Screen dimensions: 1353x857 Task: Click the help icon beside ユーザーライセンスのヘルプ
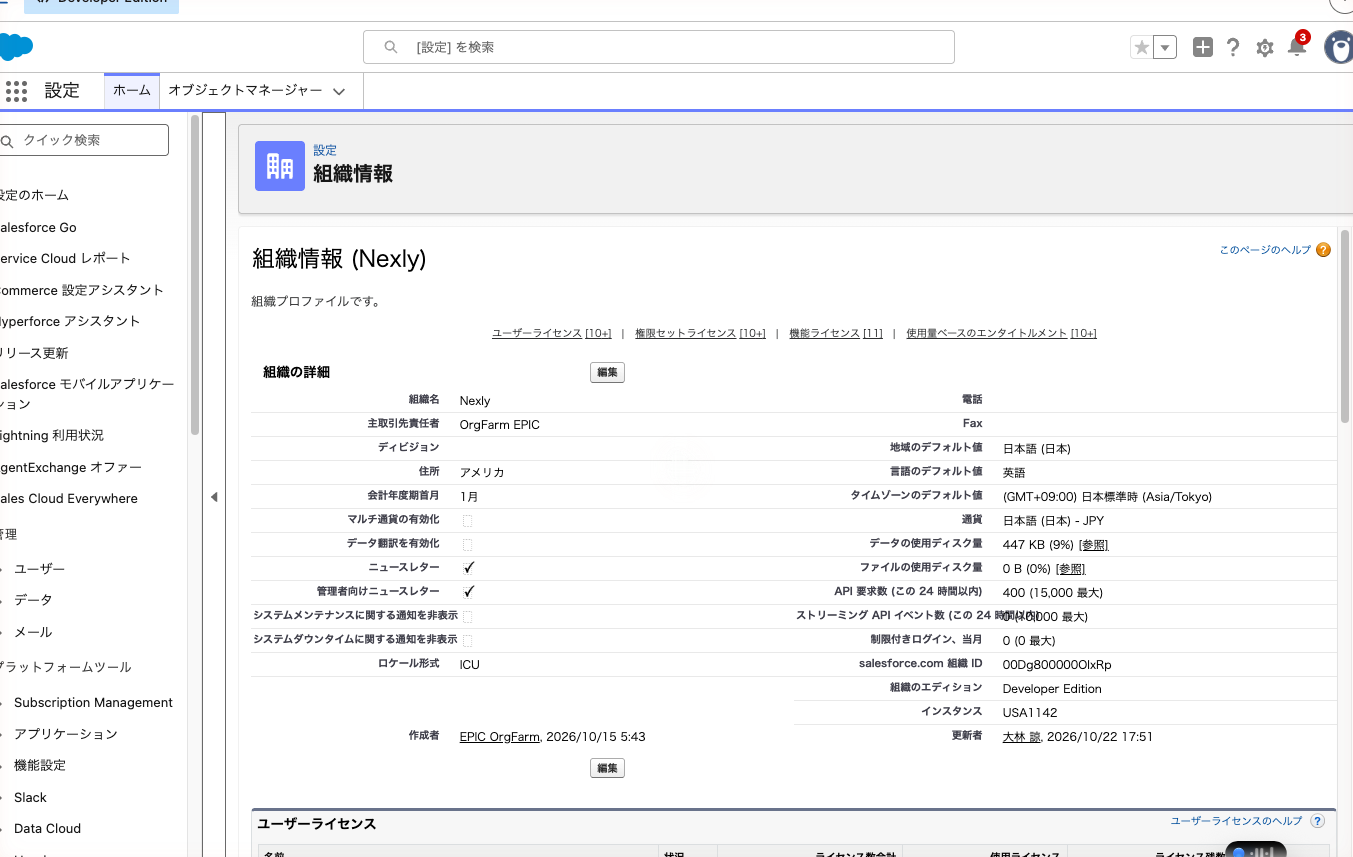coord(1317,821)
